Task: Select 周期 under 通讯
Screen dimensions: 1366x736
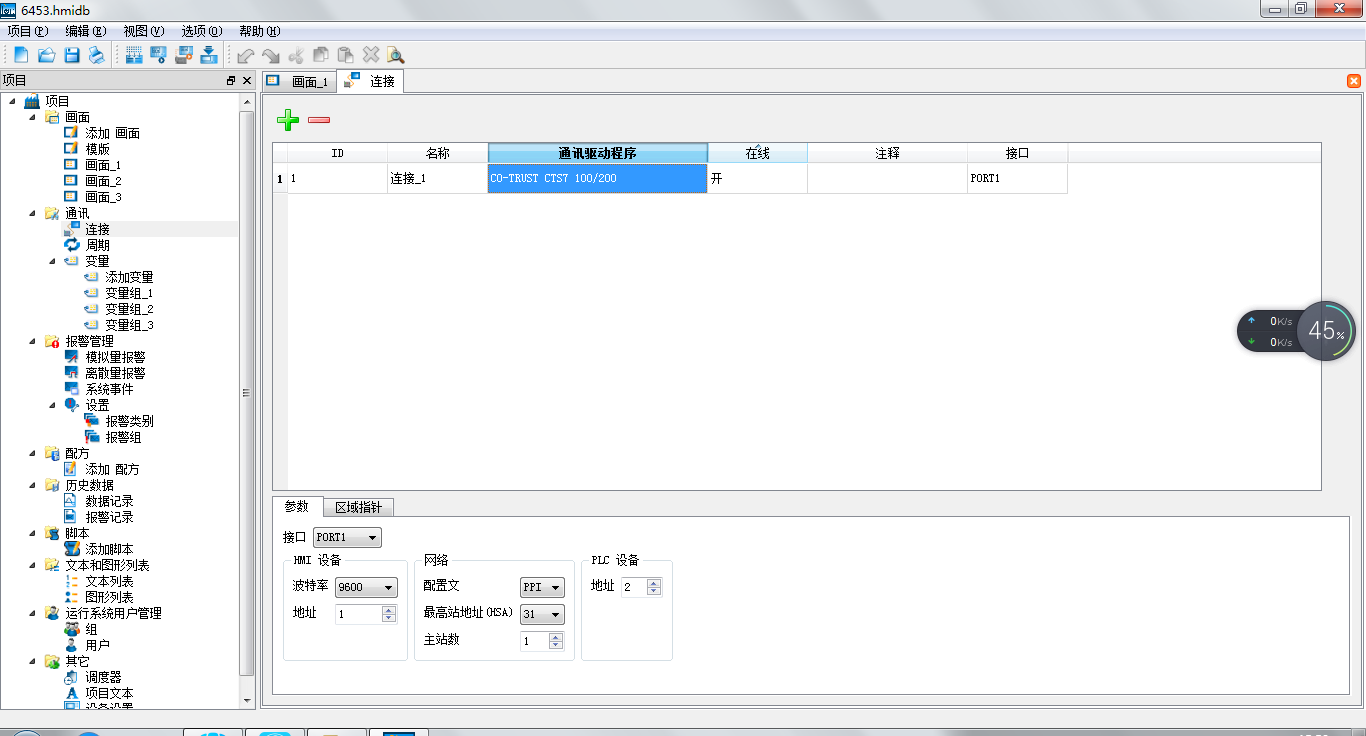Action: [97, 245]
